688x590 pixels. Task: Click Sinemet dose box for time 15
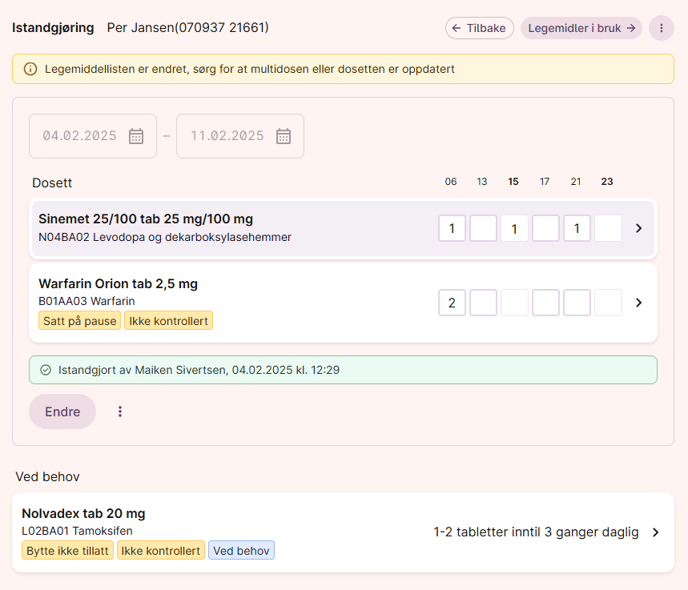coord(514,228)
